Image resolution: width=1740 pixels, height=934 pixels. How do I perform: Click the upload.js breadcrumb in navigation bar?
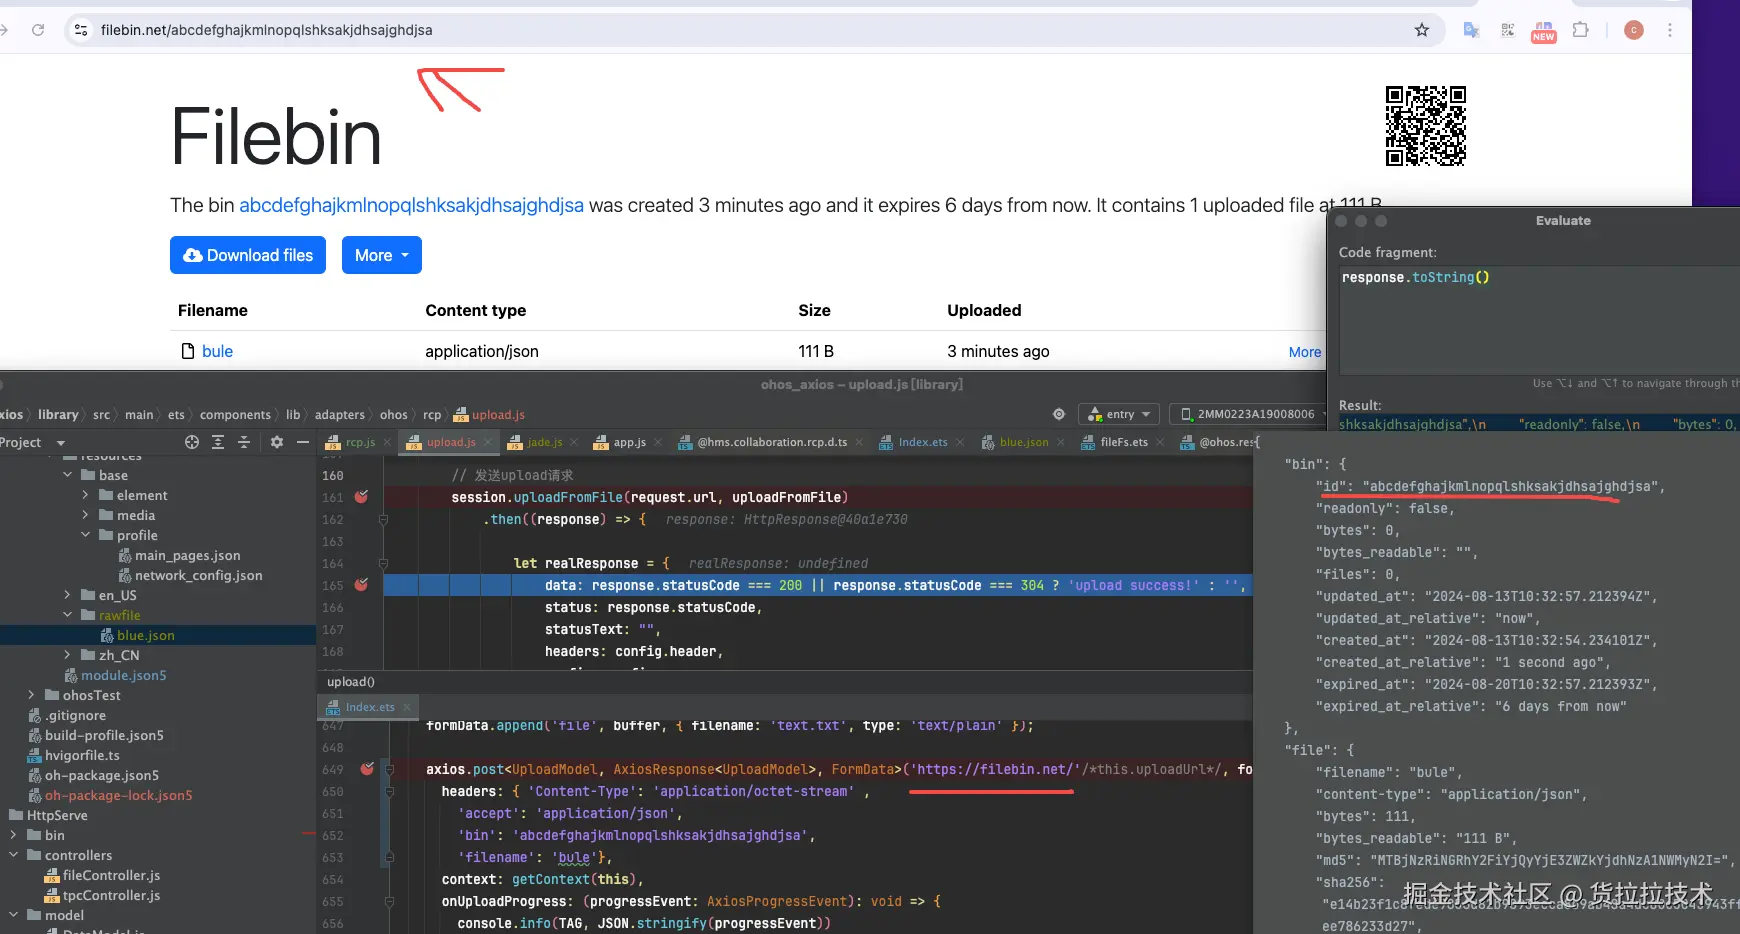(x=490, y=414)
